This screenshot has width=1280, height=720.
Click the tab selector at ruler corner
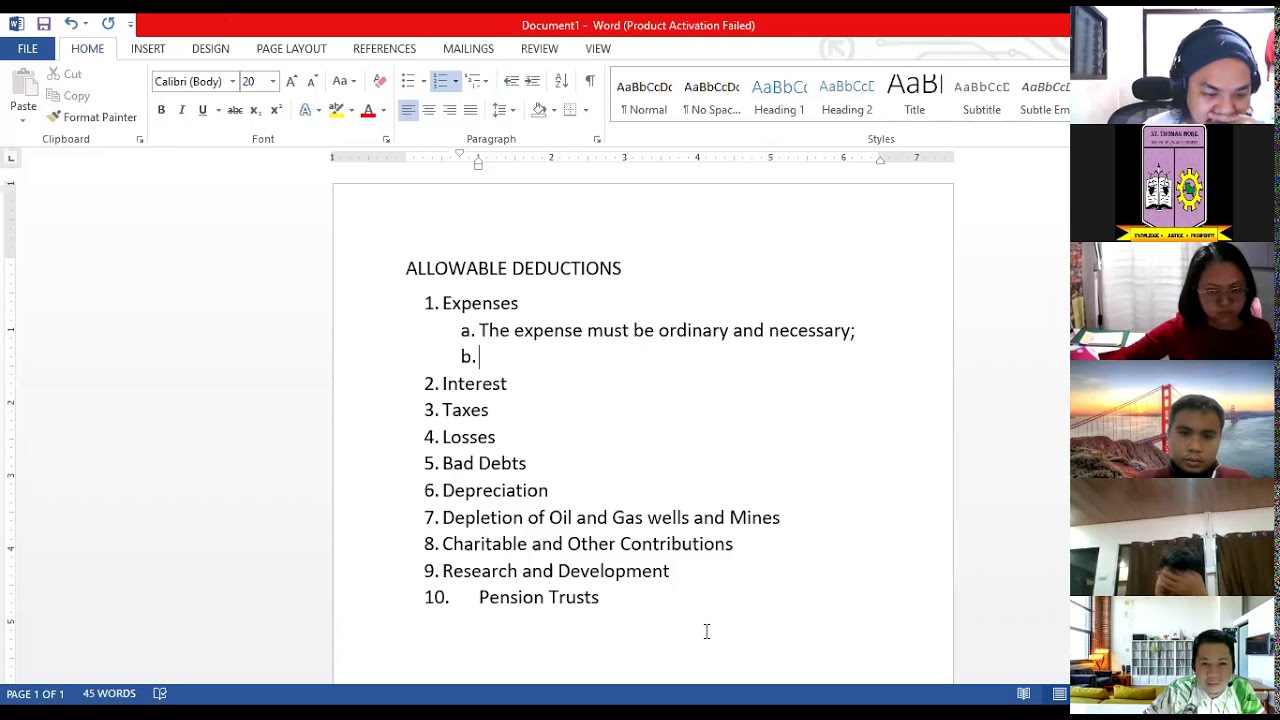tap(10, 158)
